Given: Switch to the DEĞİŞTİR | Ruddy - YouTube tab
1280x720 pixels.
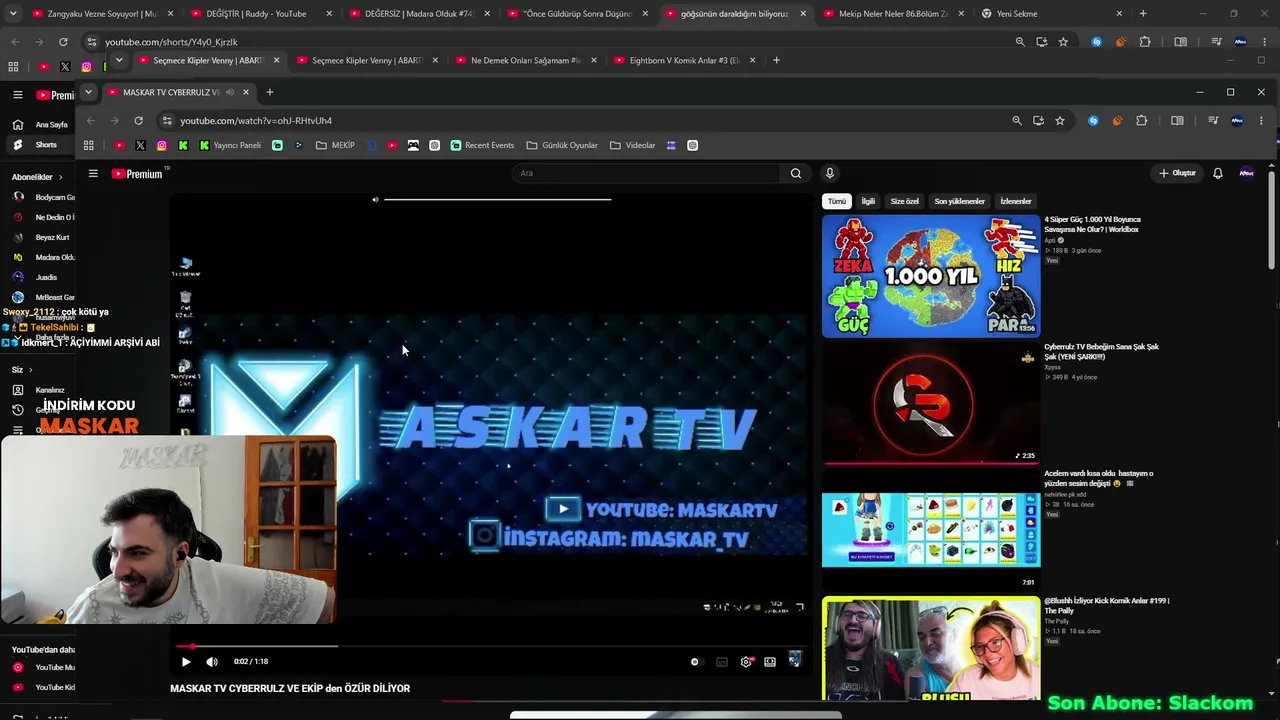Looking at the screenshot, I should [255, 14].
